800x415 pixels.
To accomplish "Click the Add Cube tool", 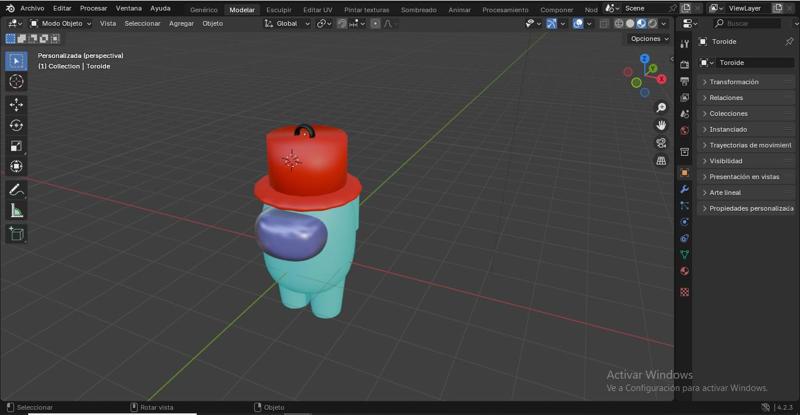I will click(x=16, y=233).
